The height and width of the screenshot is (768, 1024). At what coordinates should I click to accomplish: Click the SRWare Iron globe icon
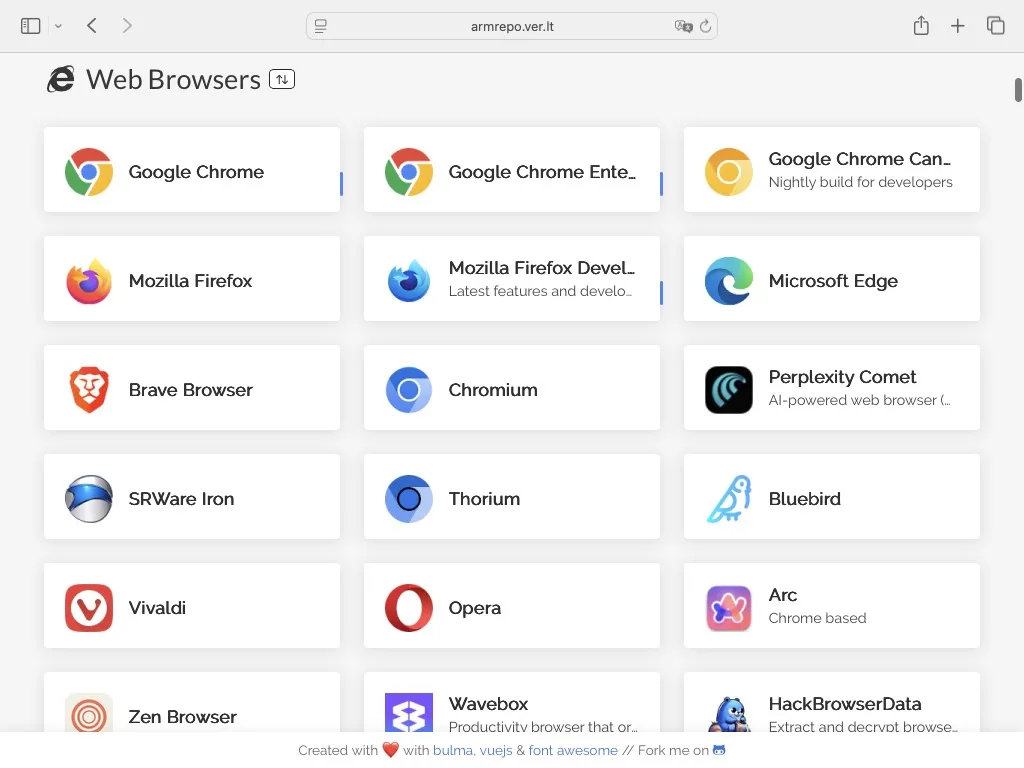point(89,499)
